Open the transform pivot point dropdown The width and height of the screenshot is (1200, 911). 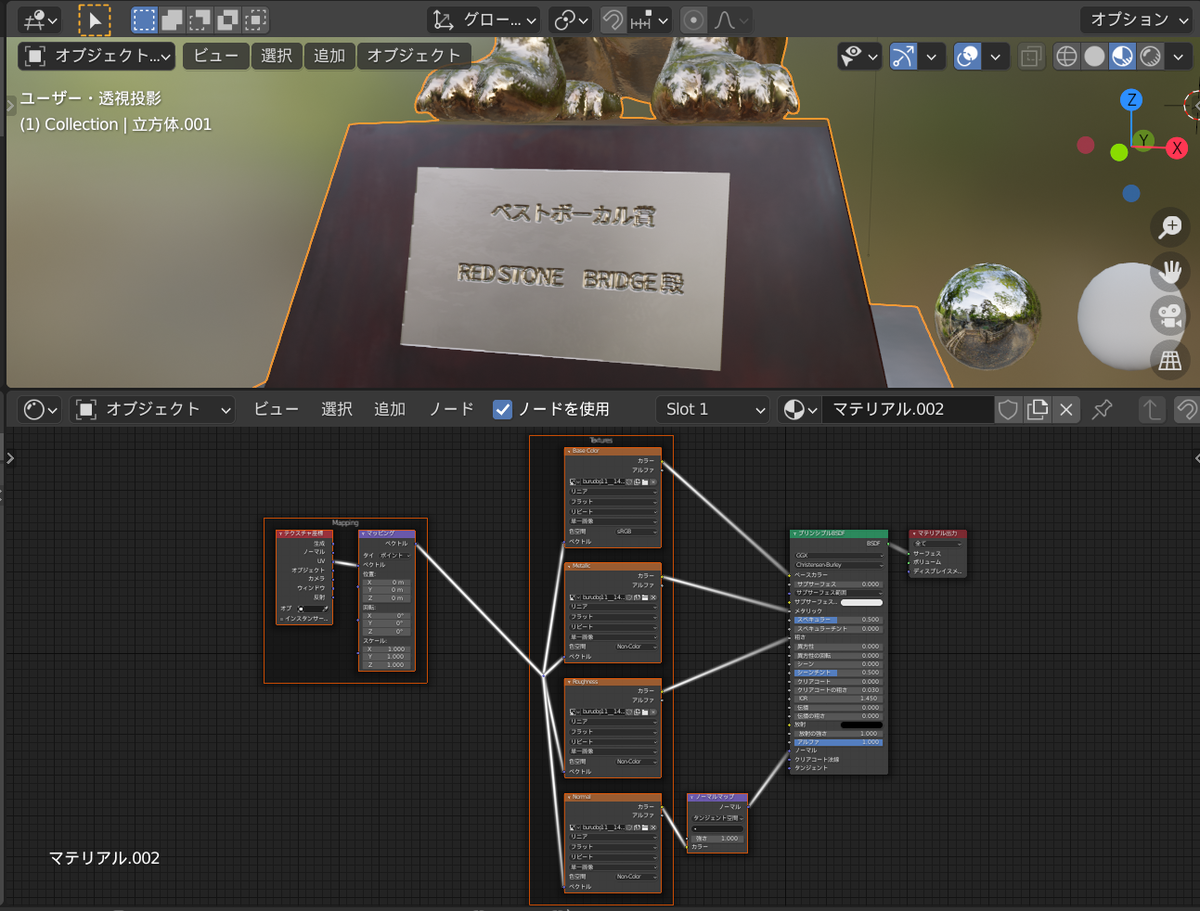(x=571, y=19)
